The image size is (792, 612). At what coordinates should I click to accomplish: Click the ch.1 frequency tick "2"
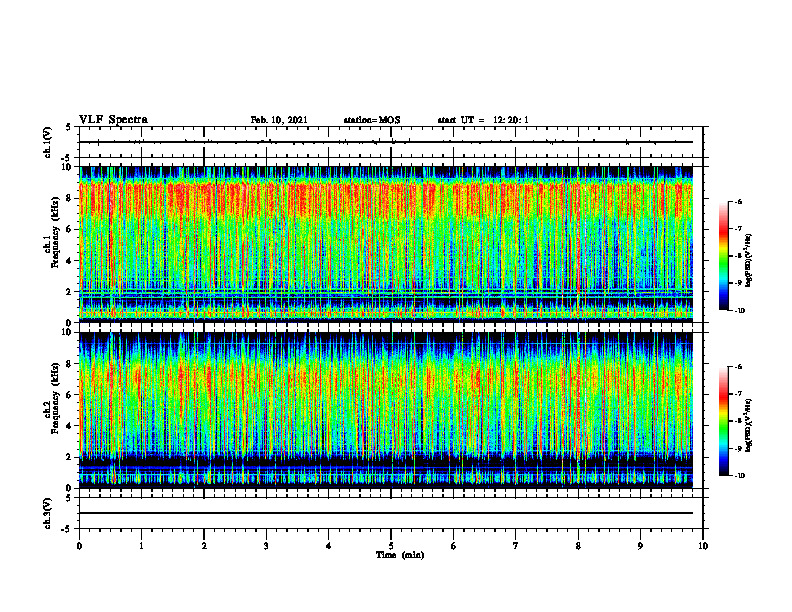pos(70,292)
